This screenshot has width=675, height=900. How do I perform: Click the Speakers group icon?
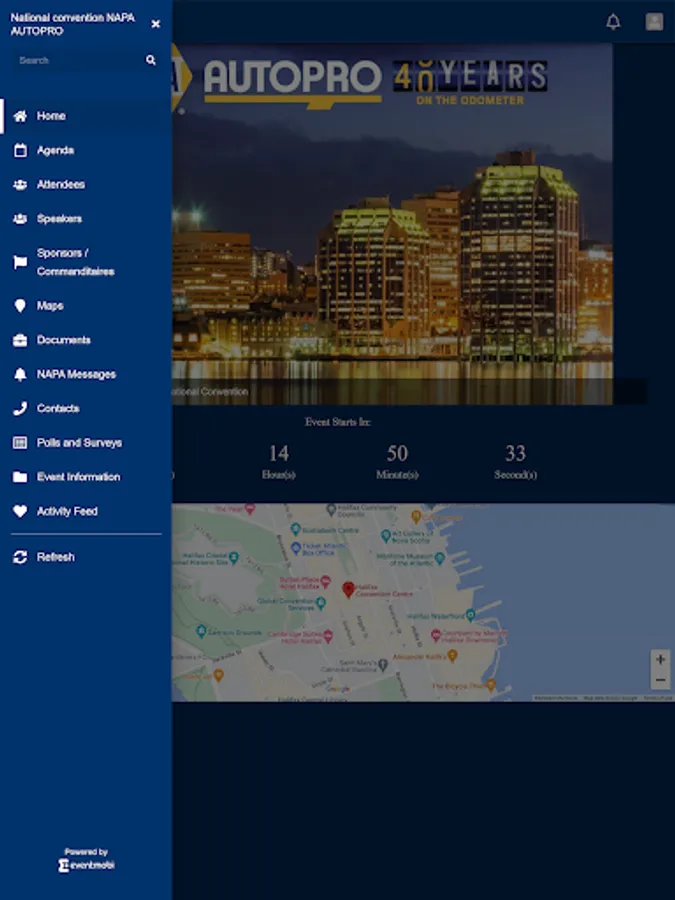coord(20,219)
